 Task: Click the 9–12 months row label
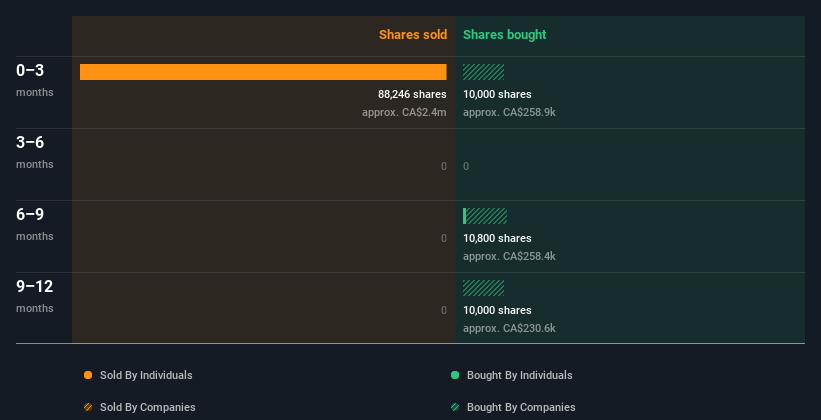tap(35, 296)
